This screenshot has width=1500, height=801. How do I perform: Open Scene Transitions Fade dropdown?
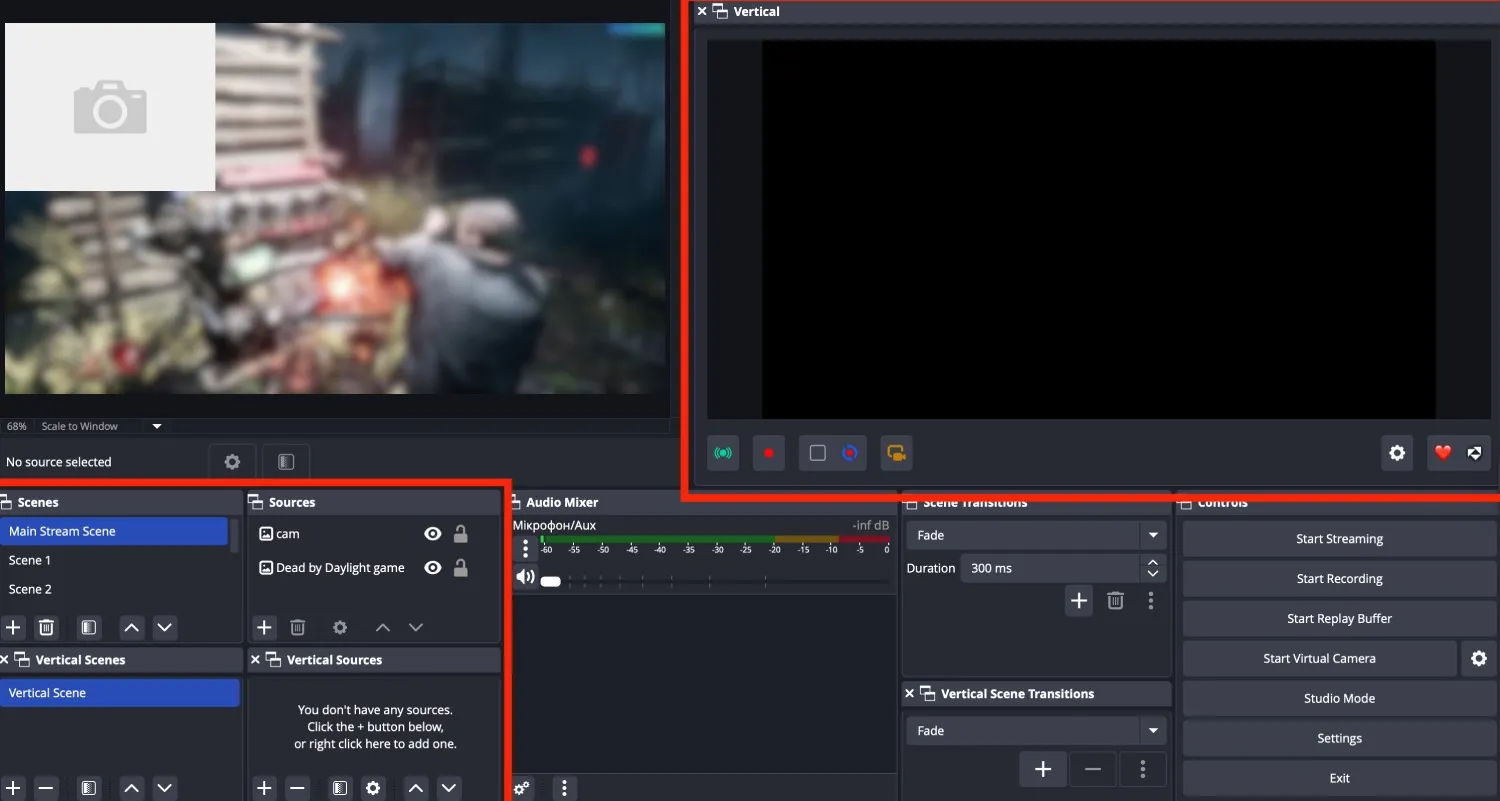coord(1037,535)
